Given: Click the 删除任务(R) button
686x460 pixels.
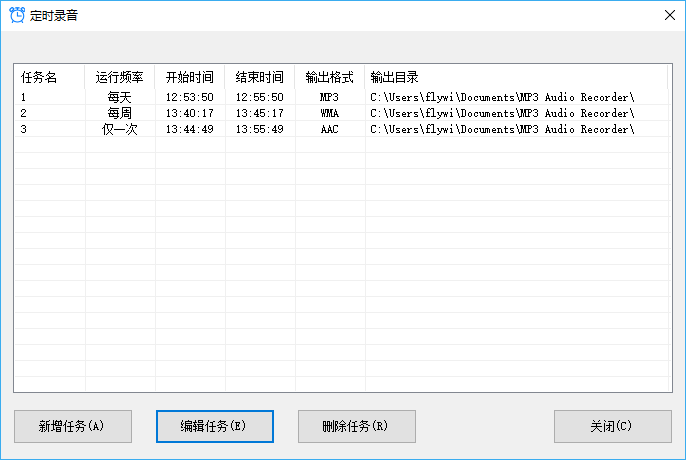Looking at the screenshot, I should [x=356, y=426].
